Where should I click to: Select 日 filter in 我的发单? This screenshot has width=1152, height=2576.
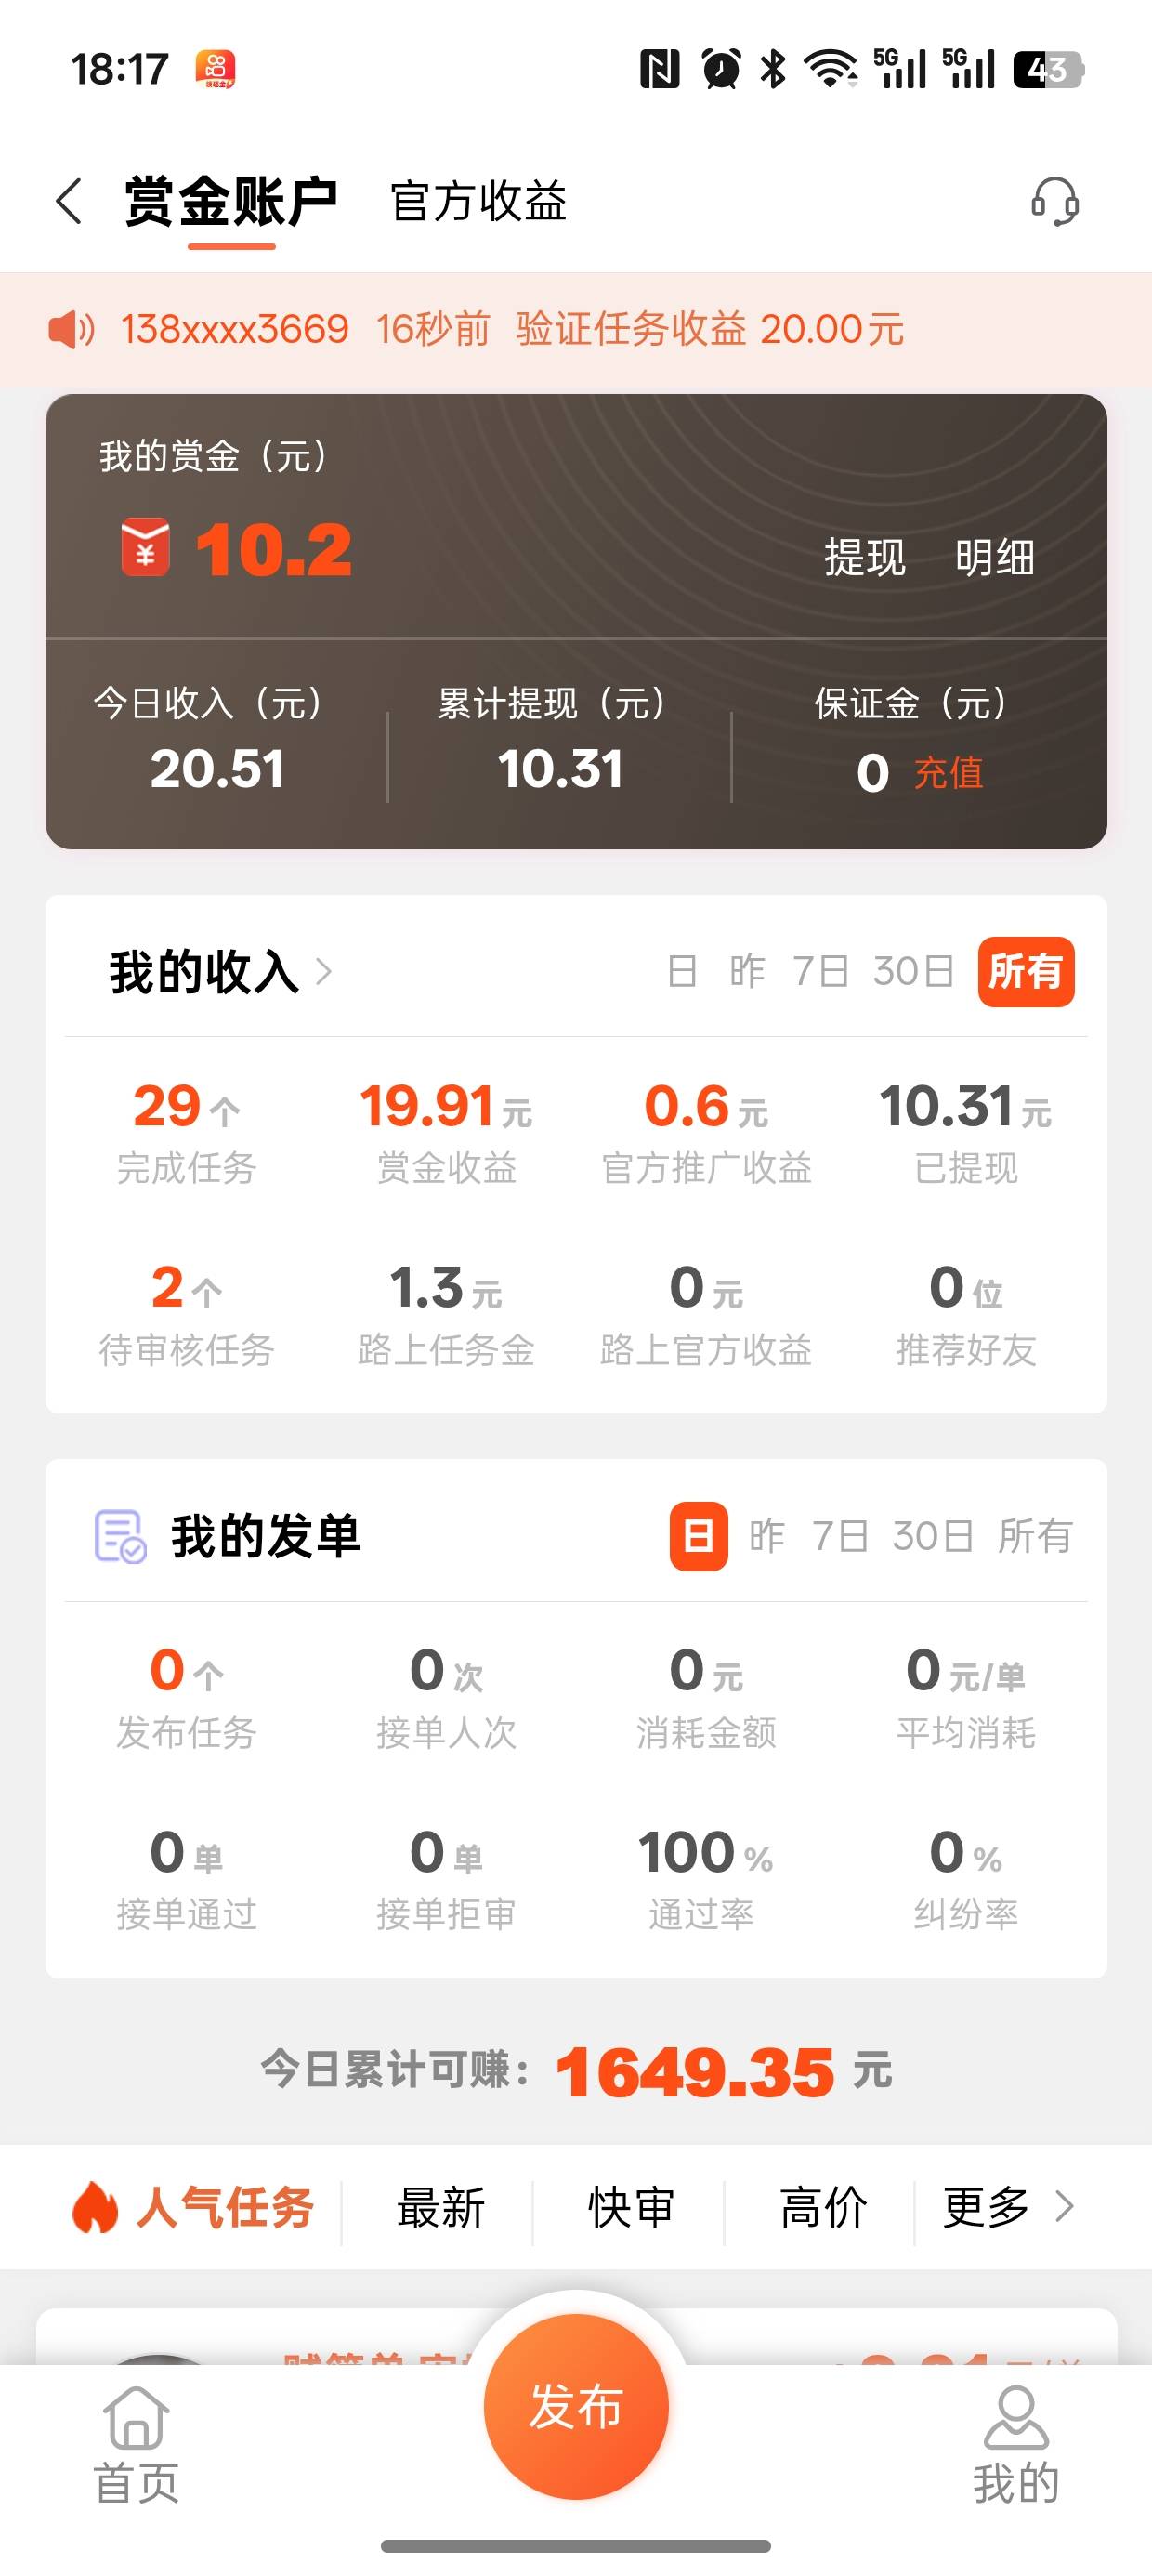698,1536
